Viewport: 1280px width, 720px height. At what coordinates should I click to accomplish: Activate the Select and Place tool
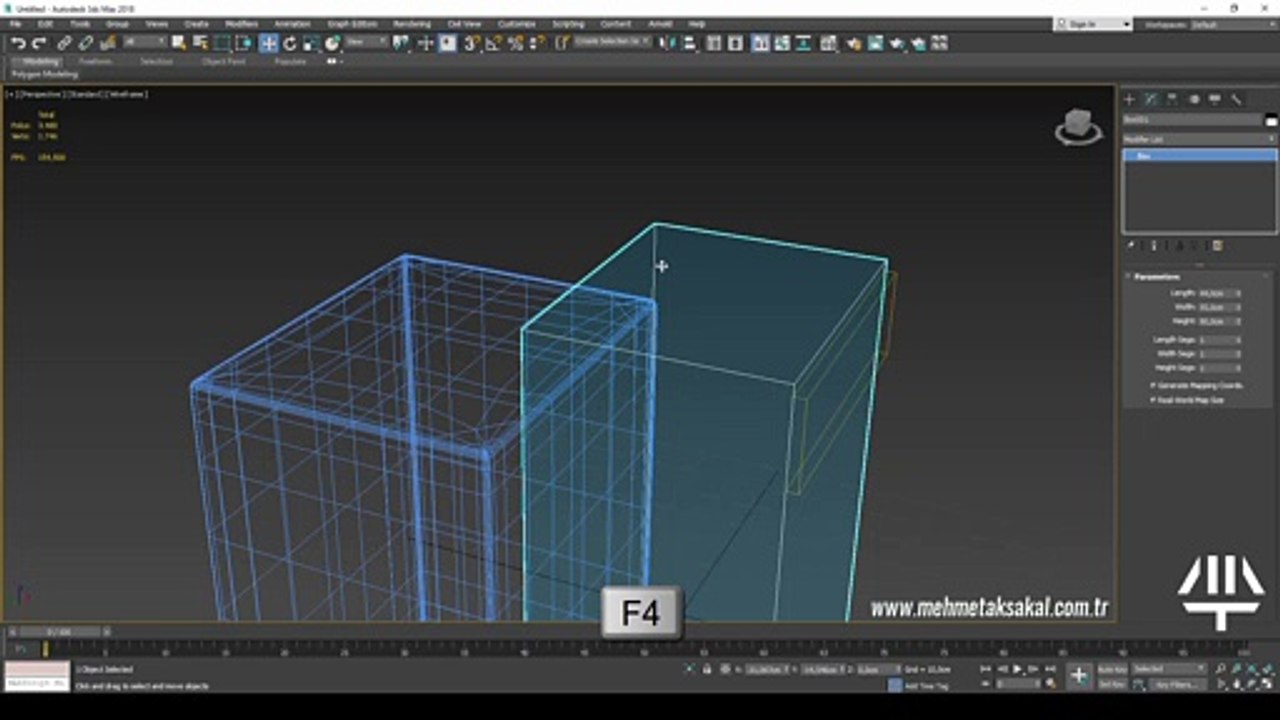click(x=333, y=43)
